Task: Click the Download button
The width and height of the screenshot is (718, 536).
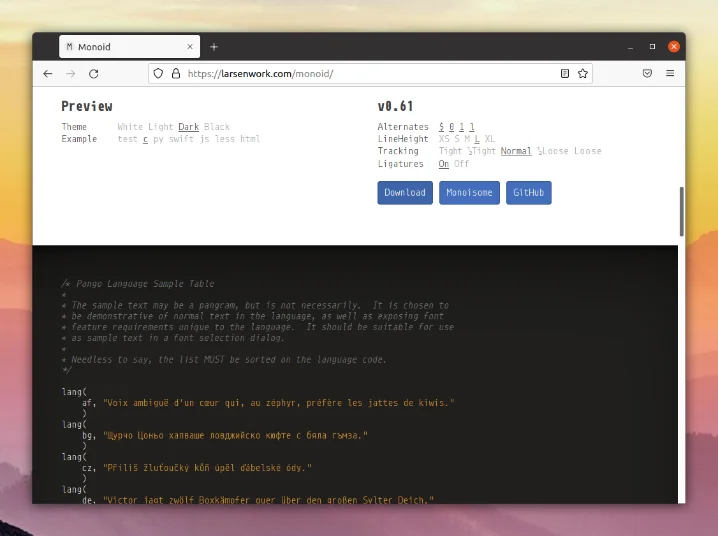Action: pyautogui.click(x=405, y=193)
